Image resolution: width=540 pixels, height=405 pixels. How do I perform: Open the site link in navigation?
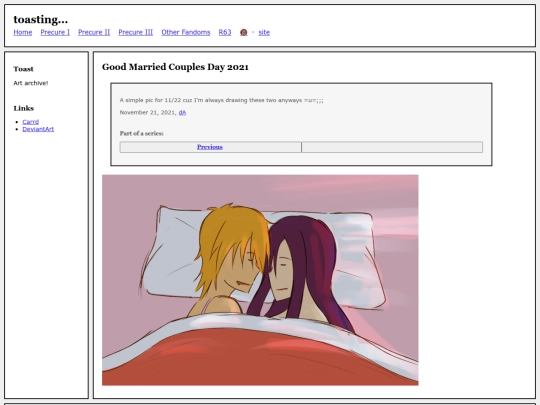tap(264, 32)
